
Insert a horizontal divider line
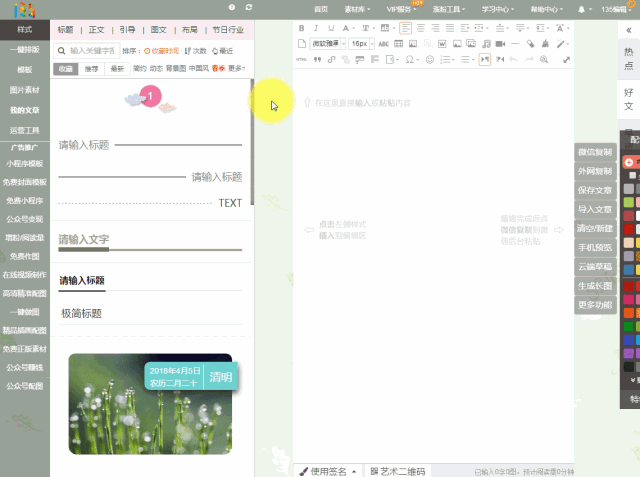click(515, 44)
